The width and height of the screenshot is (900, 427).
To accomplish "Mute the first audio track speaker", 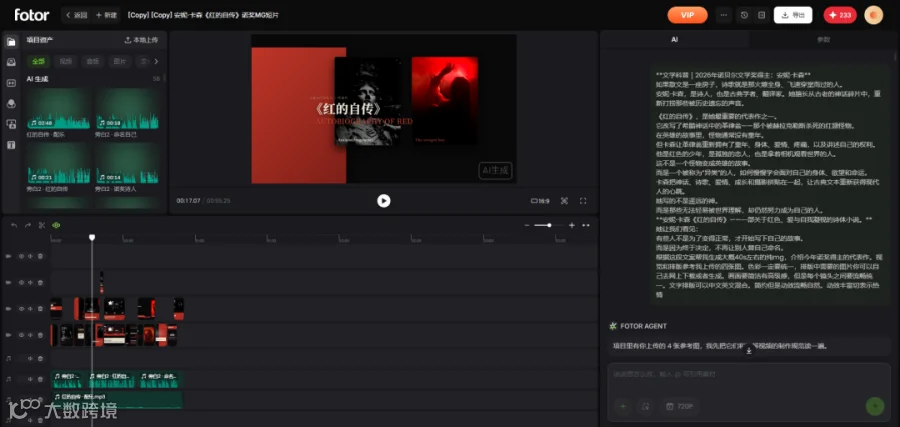I will click(x=31, y=359).
